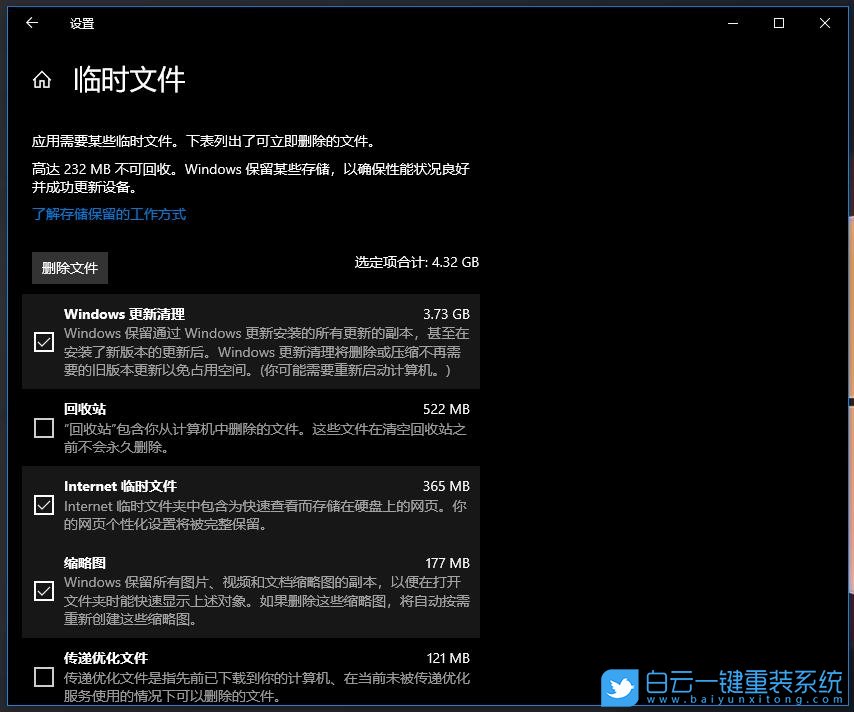Disable the 缩略图 cleanup checkbox
The width and height of the screenshot is (854, 712).
click(x=44, y=591)
